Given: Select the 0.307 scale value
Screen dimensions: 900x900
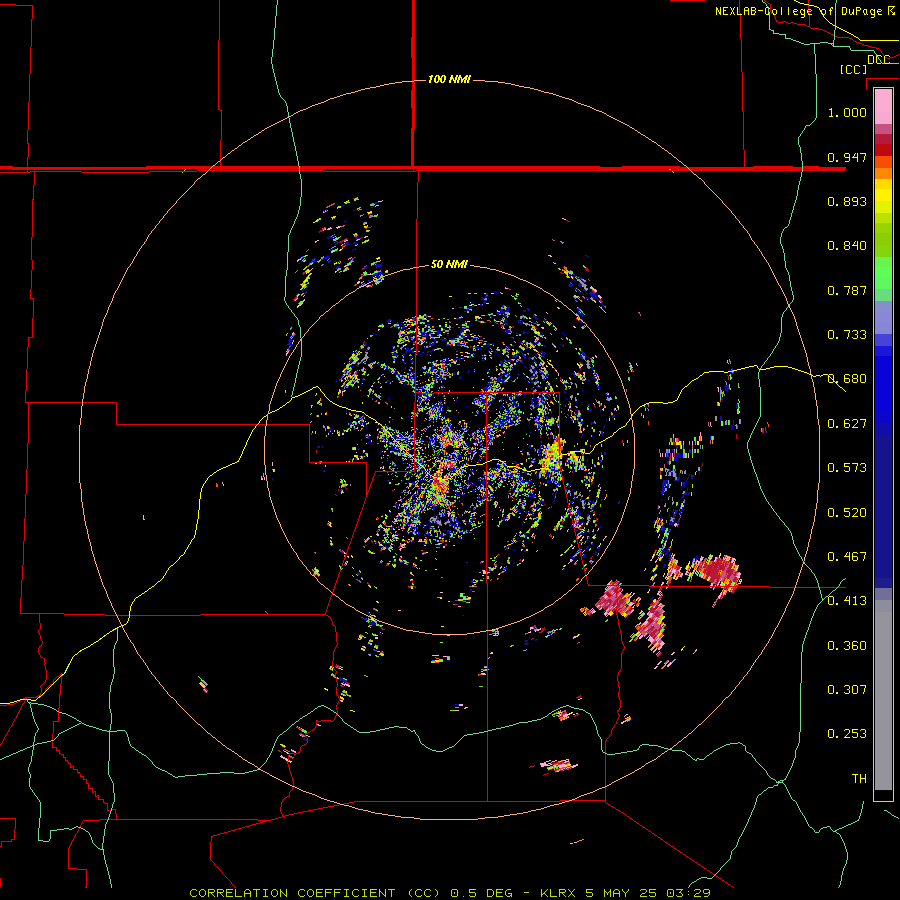Looking at the screenshot, I should [847, 690].
